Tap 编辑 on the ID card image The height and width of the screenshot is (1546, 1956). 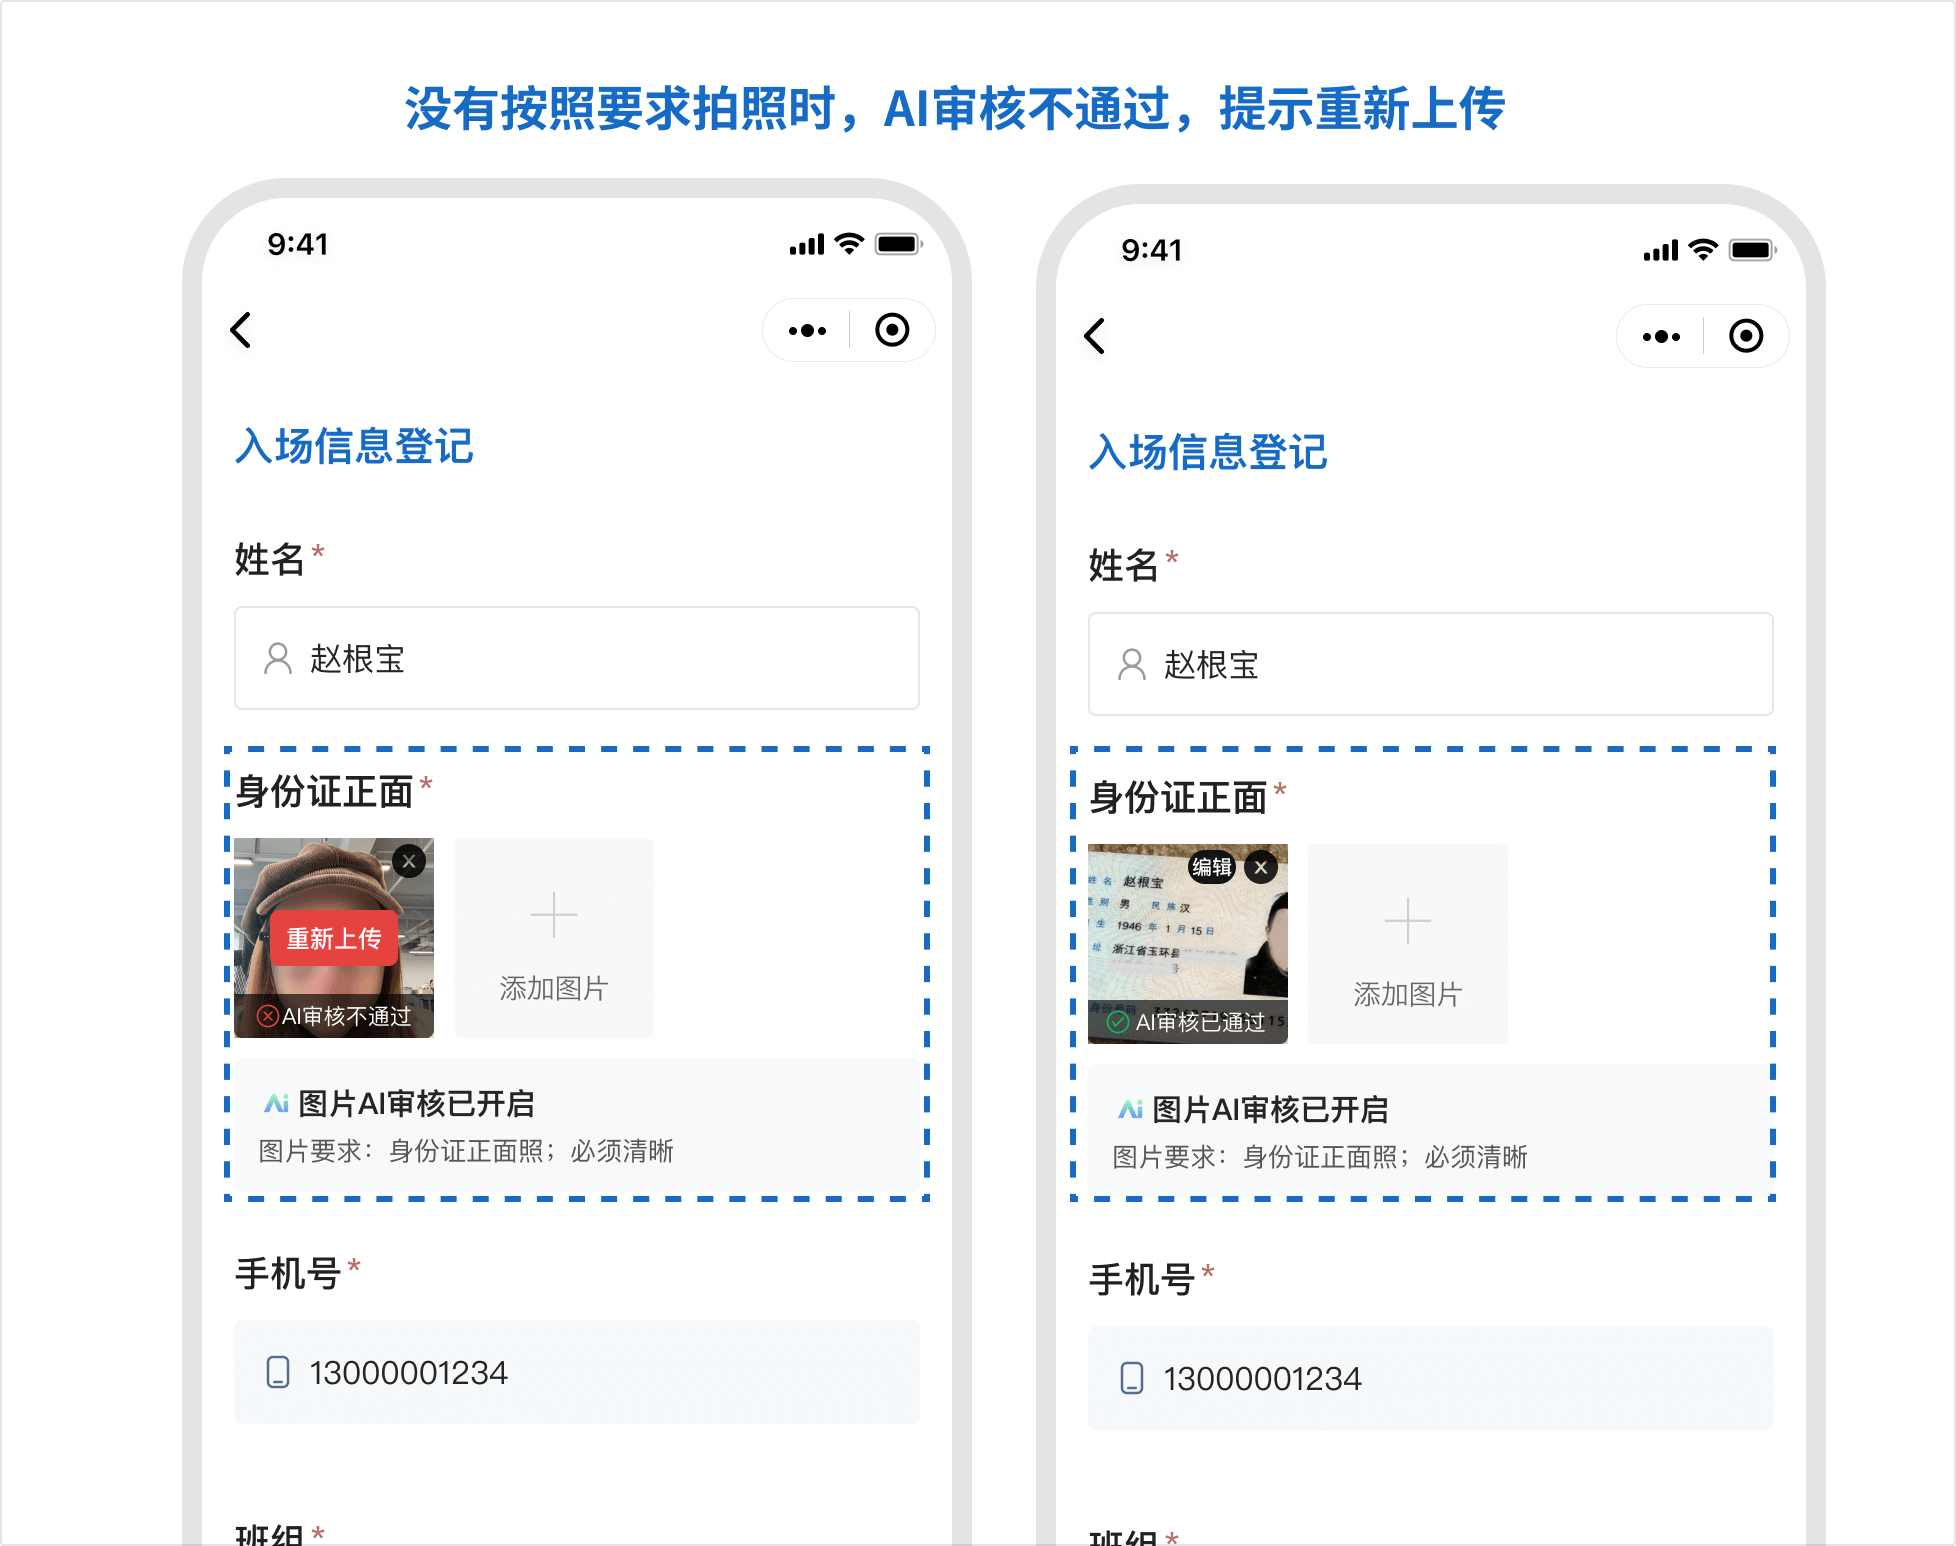[x=1212, y=867]
